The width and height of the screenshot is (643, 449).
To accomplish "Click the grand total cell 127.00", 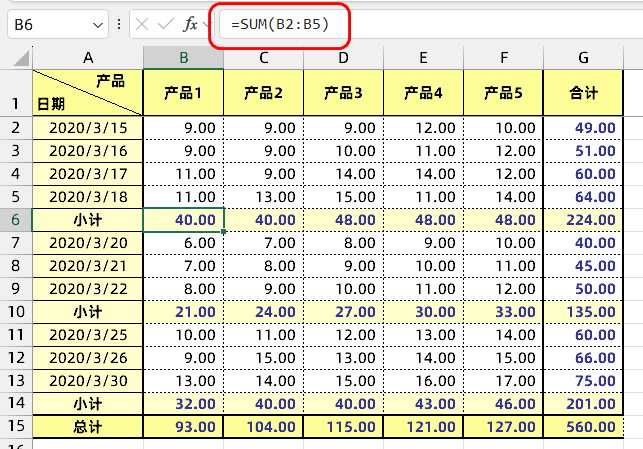I will pos(503,426).
